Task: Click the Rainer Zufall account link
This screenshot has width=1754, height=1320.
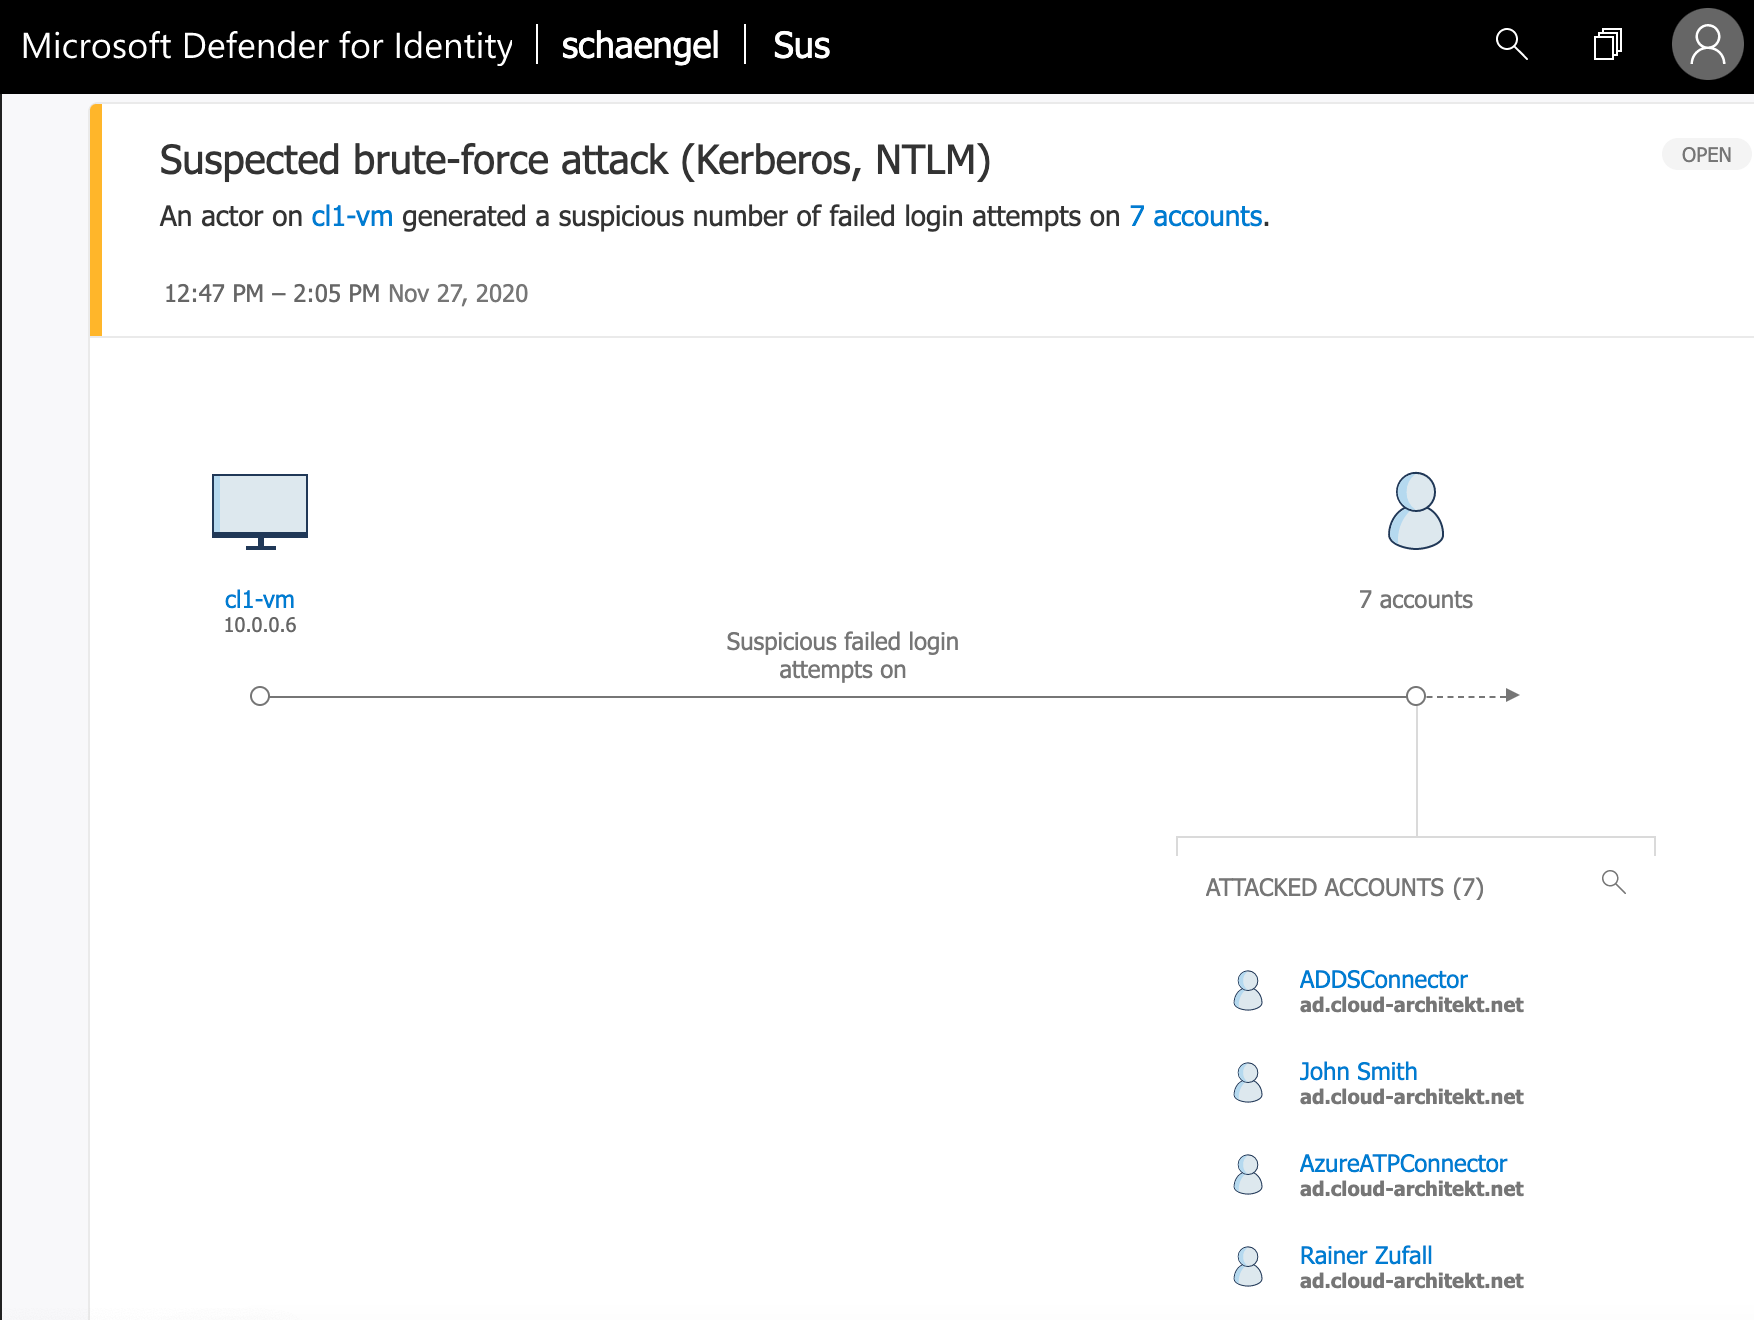Action: (1365, 1255)
